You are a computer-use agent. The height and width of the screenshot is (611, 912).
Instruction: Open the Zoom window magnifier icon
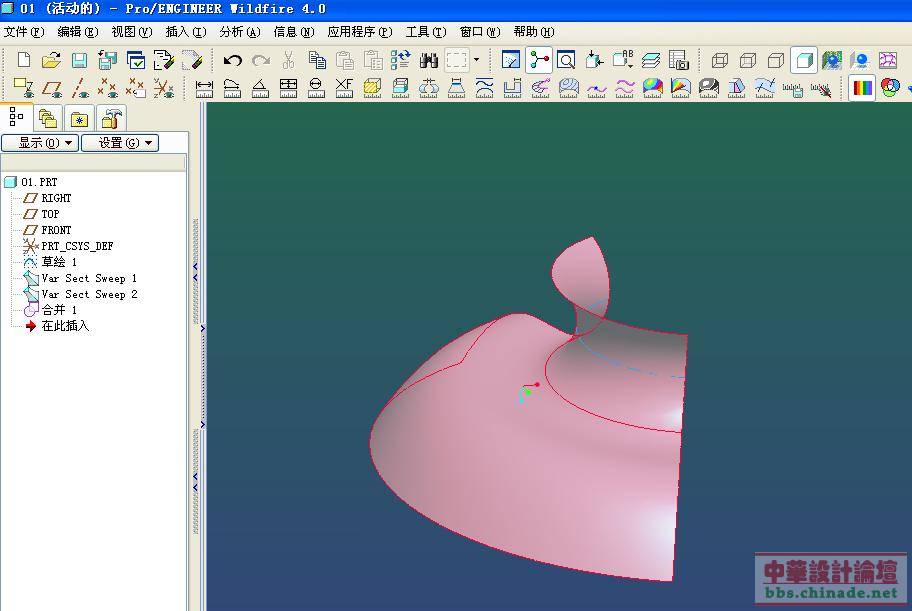point(566,60)
